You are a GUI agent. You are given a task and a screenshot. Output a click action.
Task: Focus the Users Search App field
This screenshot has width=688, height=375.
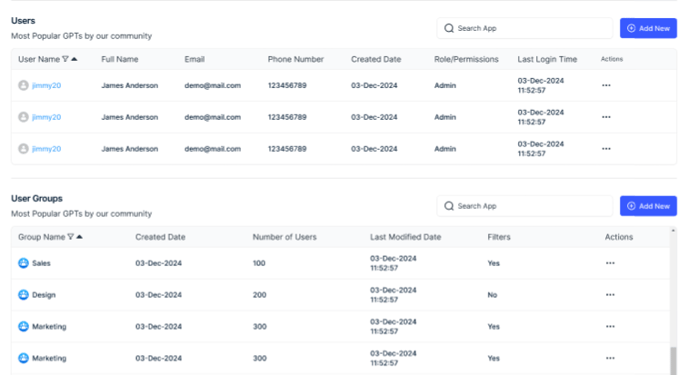(524, 28)
